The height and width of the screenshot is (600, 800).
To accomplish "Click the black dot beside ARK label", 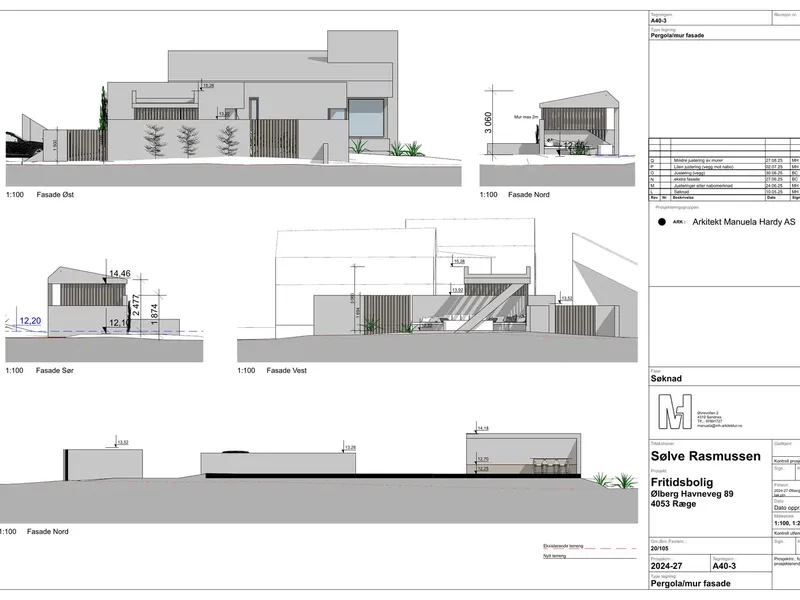I will [x=662, y=222].
